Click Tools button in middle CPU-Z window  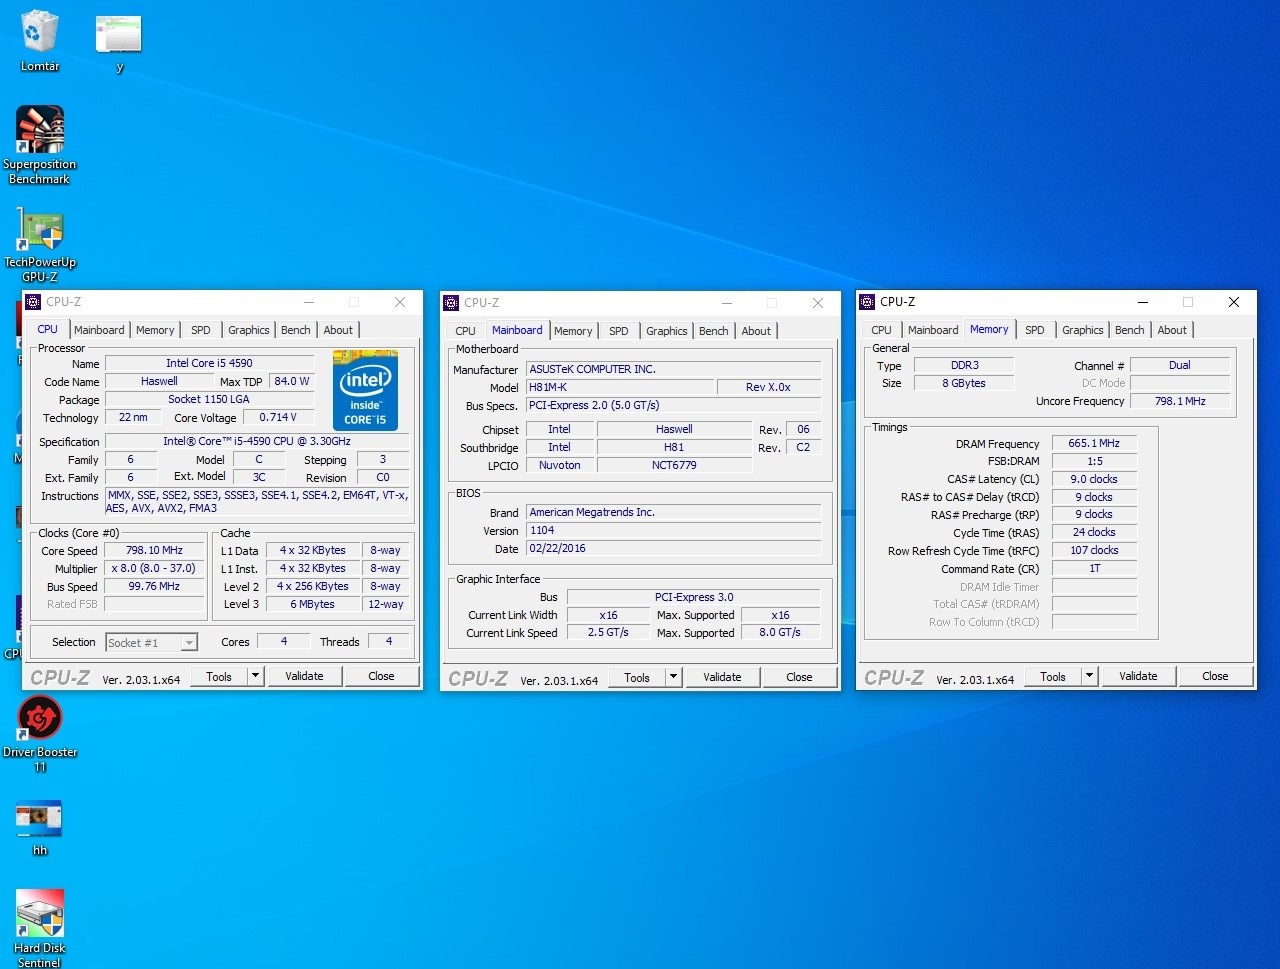(637, 677)
